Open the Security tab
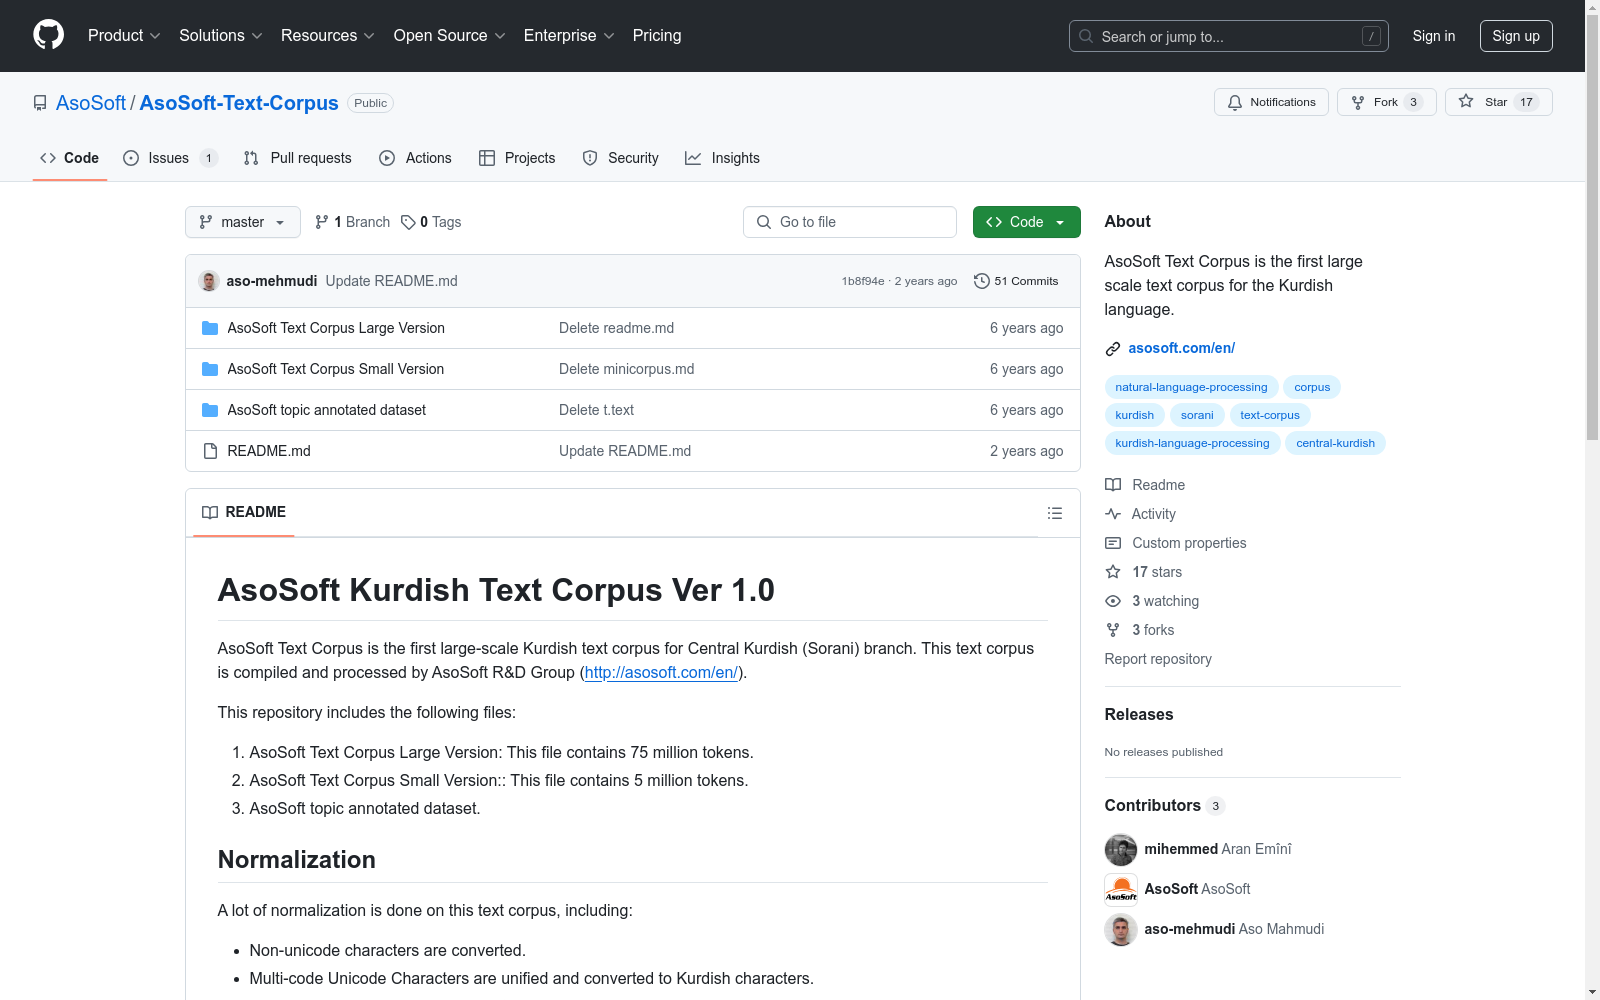 tap(621, 158)
